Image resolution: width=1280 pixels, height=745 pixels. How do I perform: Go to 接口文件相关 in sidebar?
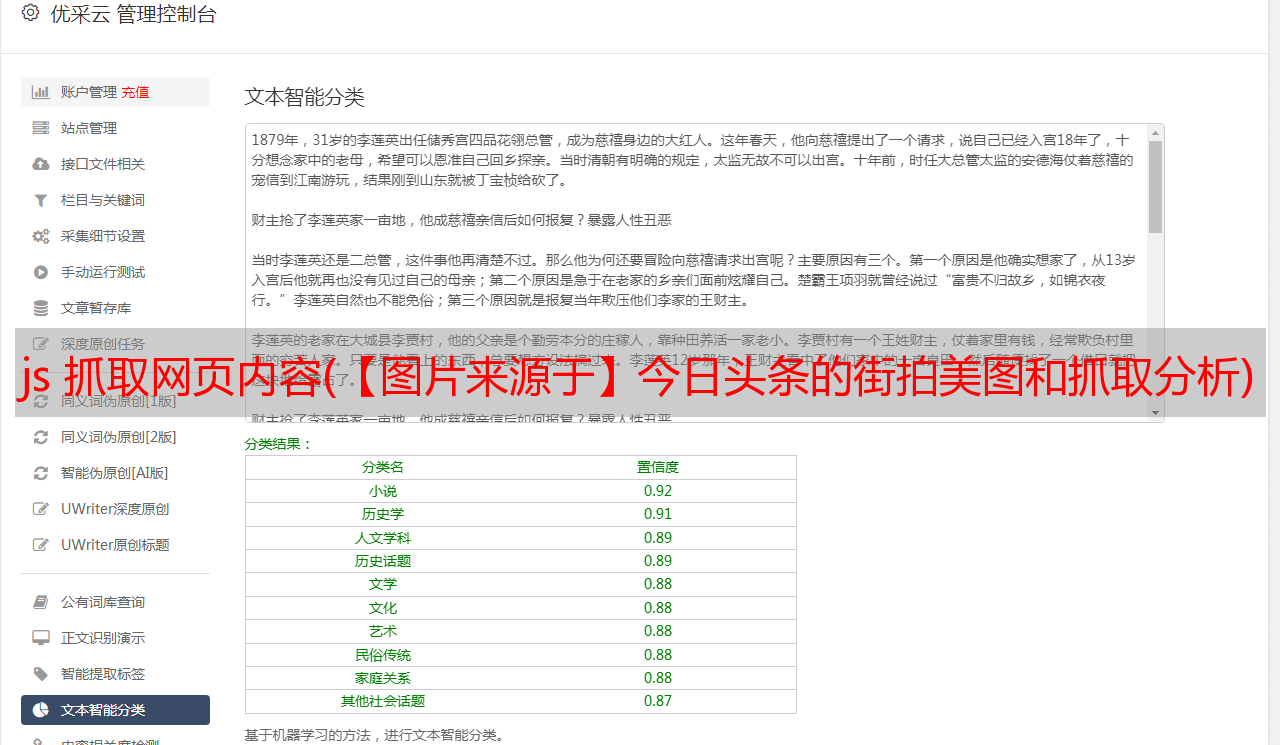tap(115, 164)
